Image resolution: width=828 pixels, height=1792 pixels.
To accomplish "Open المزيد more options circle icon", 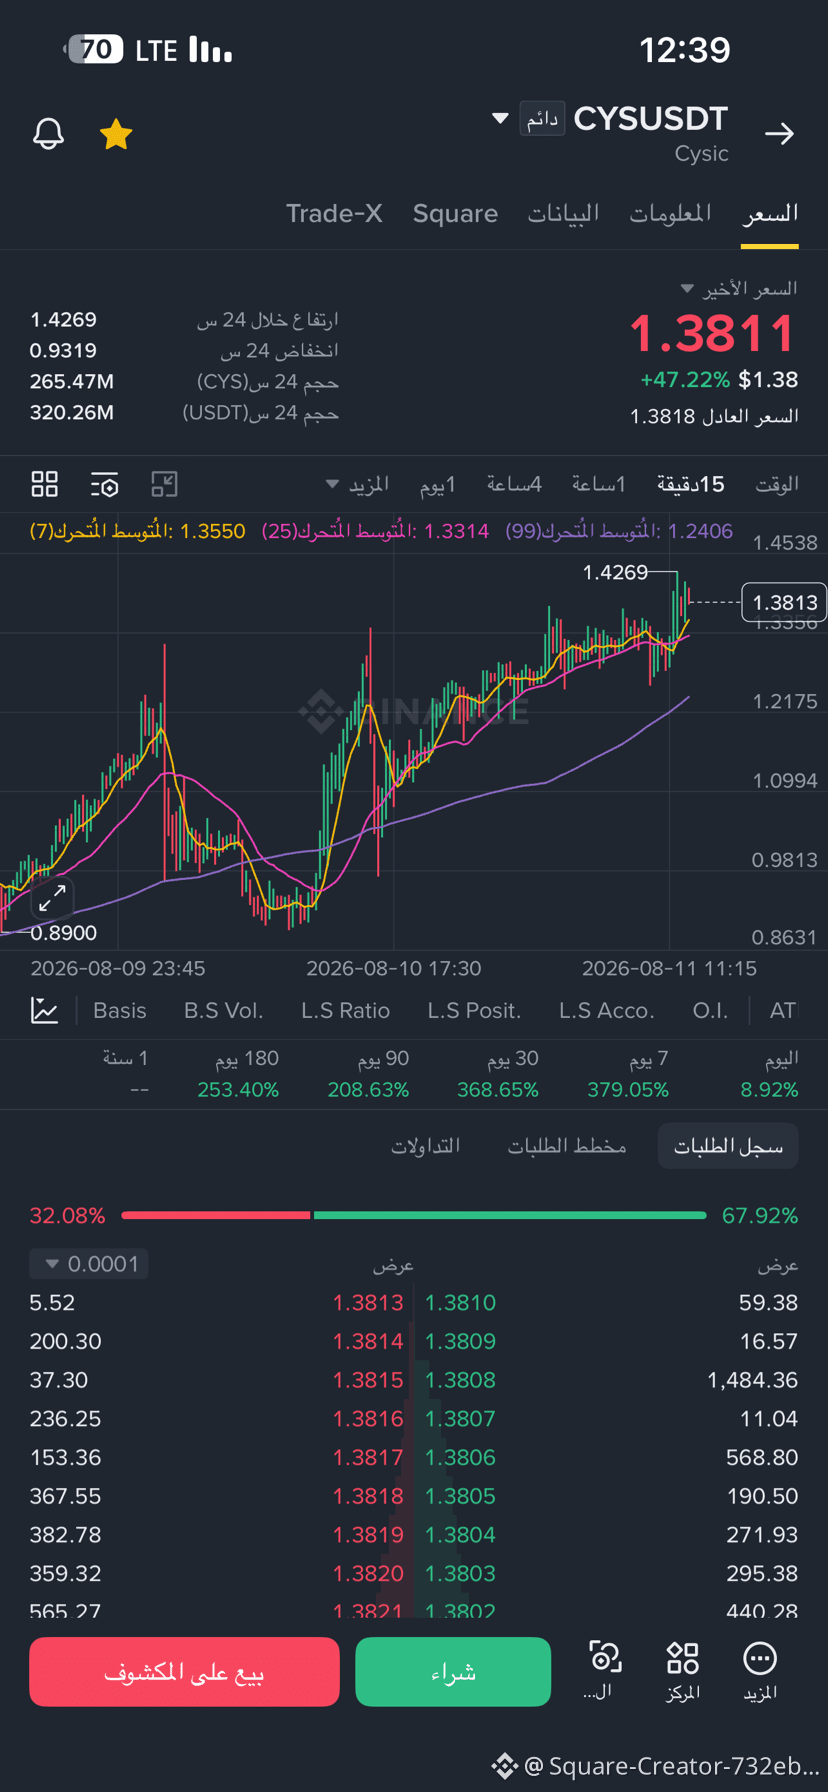I will (x=760, y=1658).
